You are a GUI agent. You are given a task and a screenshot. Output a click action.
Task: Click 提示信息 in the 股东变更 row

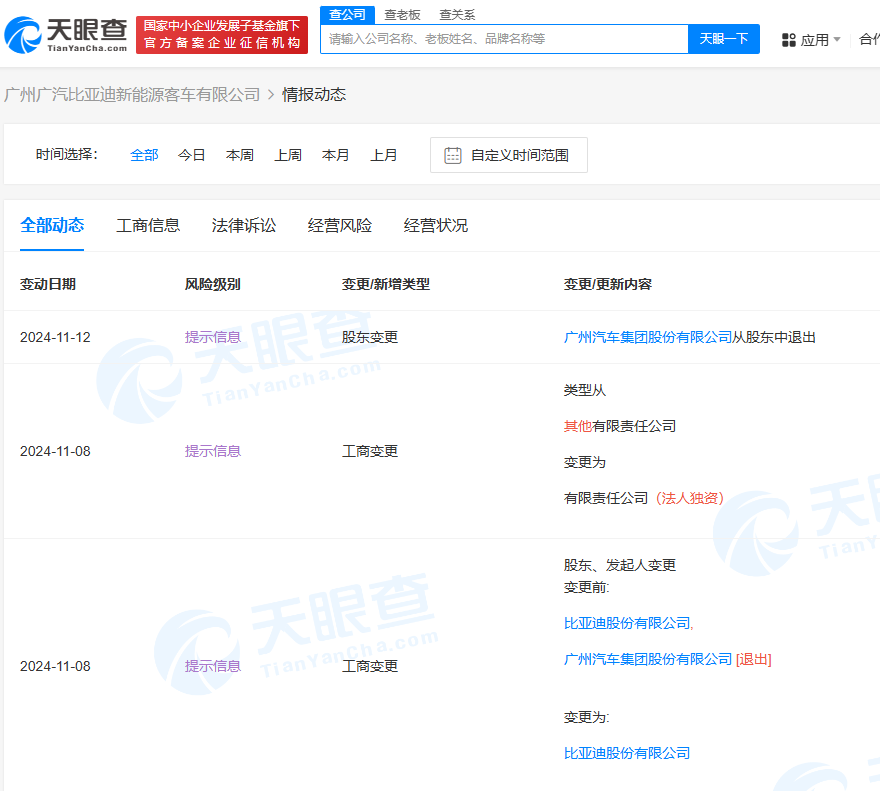(213, 337)
